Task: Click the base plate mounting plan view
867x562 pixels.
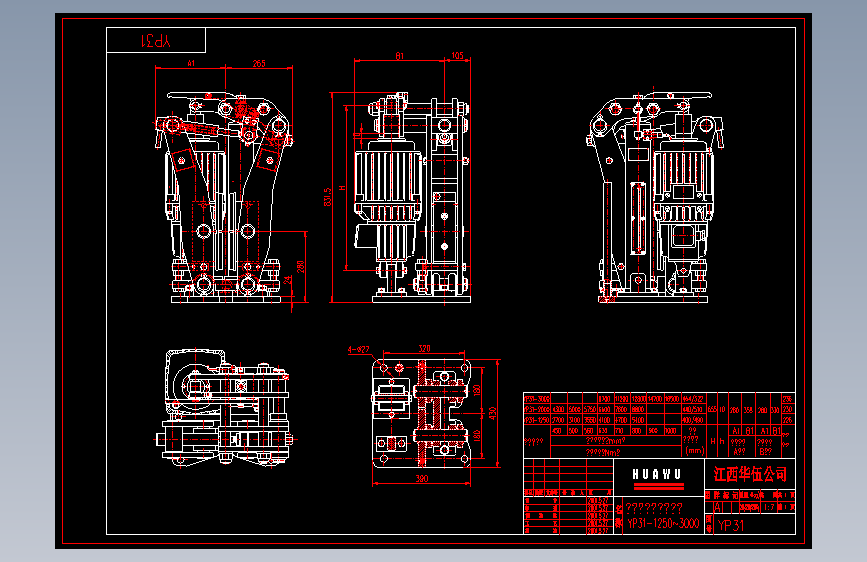Action: point(421,413)
